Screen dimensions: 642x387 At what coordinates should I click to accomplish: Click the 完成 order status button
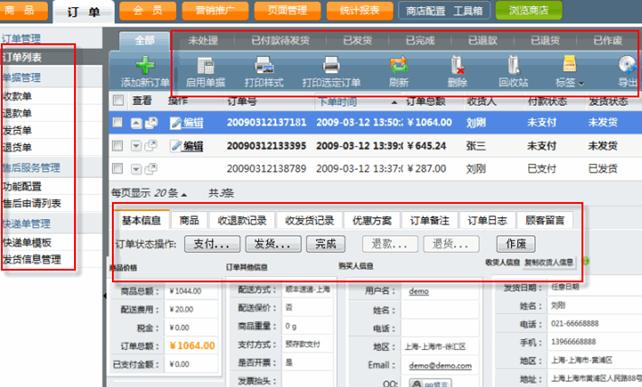pyautogui.click(x=326, y=244)
